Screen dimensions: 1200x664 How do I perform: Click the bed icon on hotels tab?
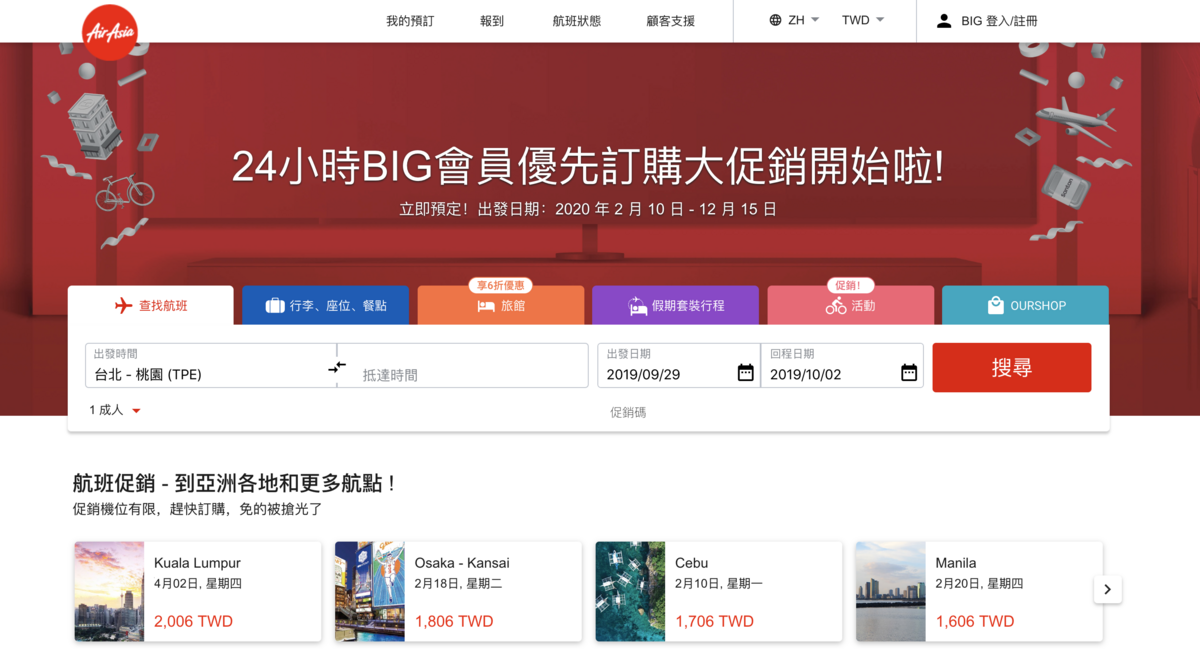point(486,306)
